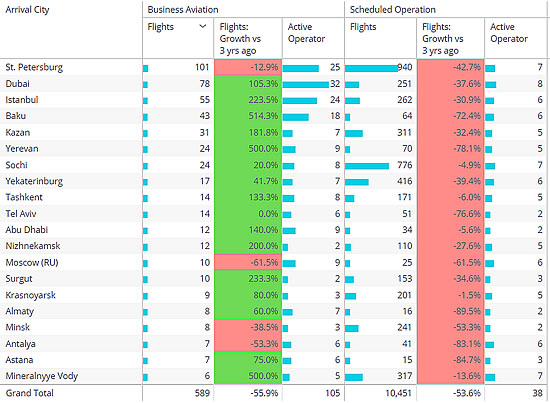
Task: Click the Scheduled Operation group header
Action: point(393,9)
